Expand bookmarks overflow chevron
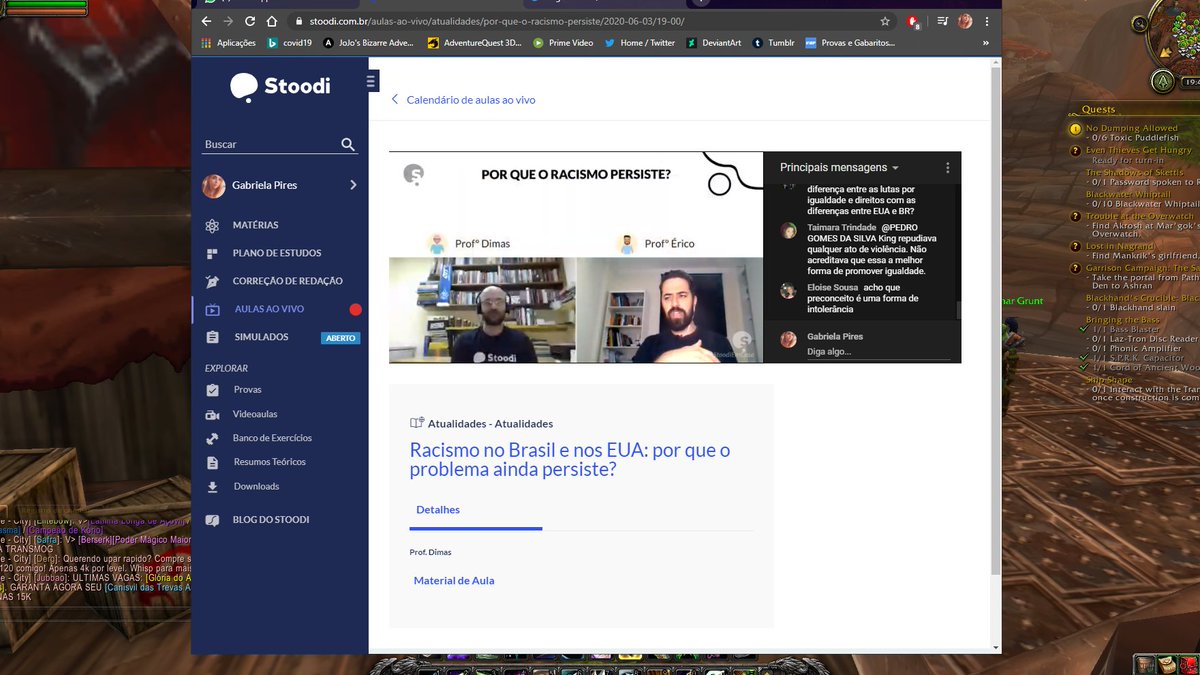 (x=986, y=43)
